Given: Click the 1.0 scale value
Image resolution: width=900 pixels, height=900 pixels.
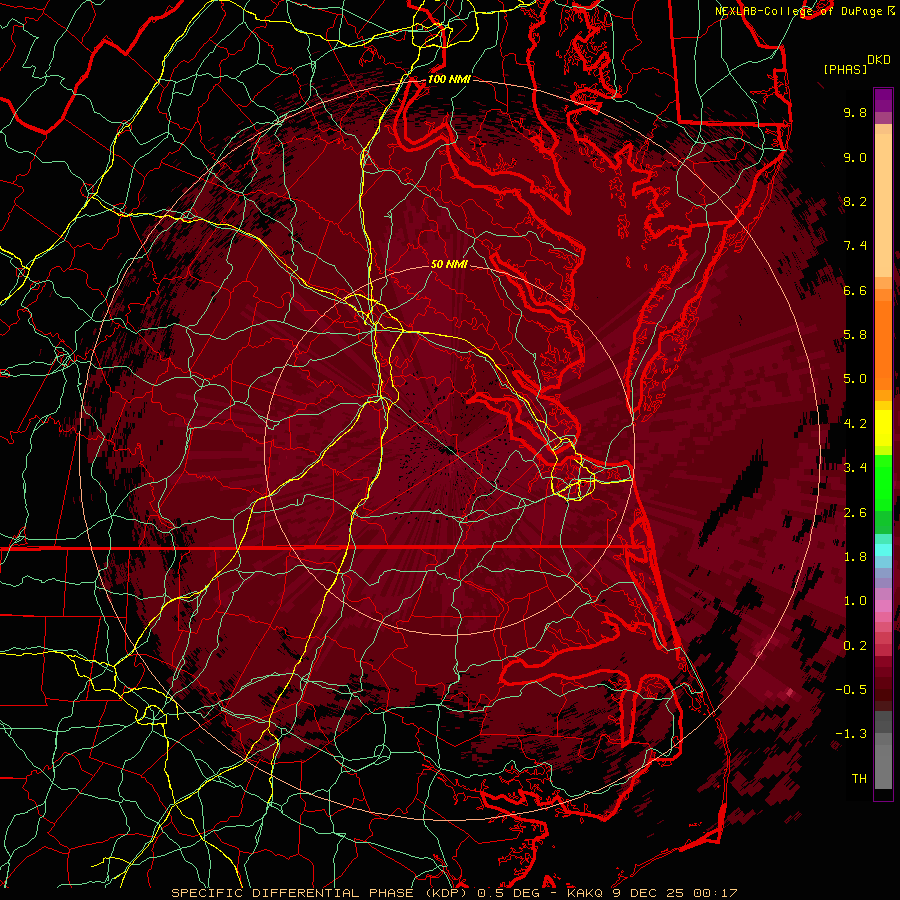Looking at the screenshot, I should [x=855, y=601].
